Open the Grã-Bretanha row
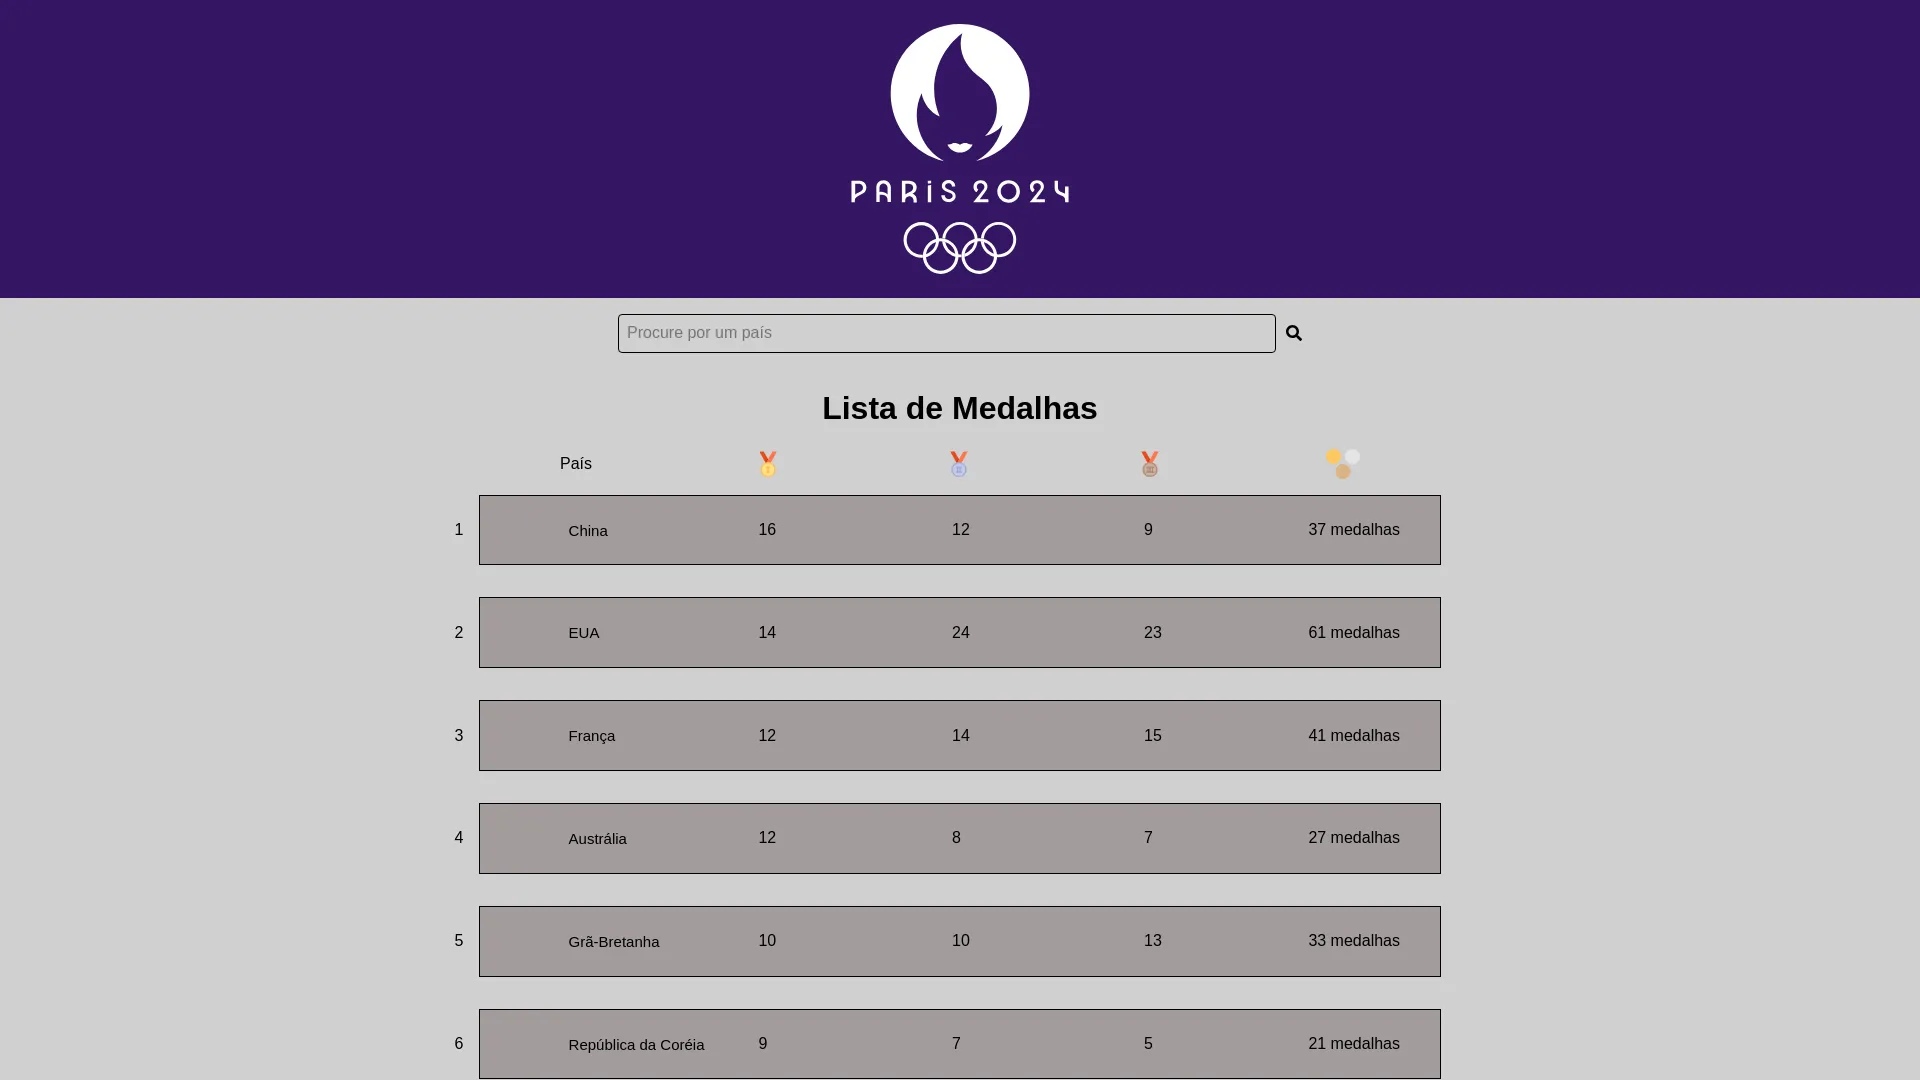The image size is (1920, 1080). [x=959, y=942]
